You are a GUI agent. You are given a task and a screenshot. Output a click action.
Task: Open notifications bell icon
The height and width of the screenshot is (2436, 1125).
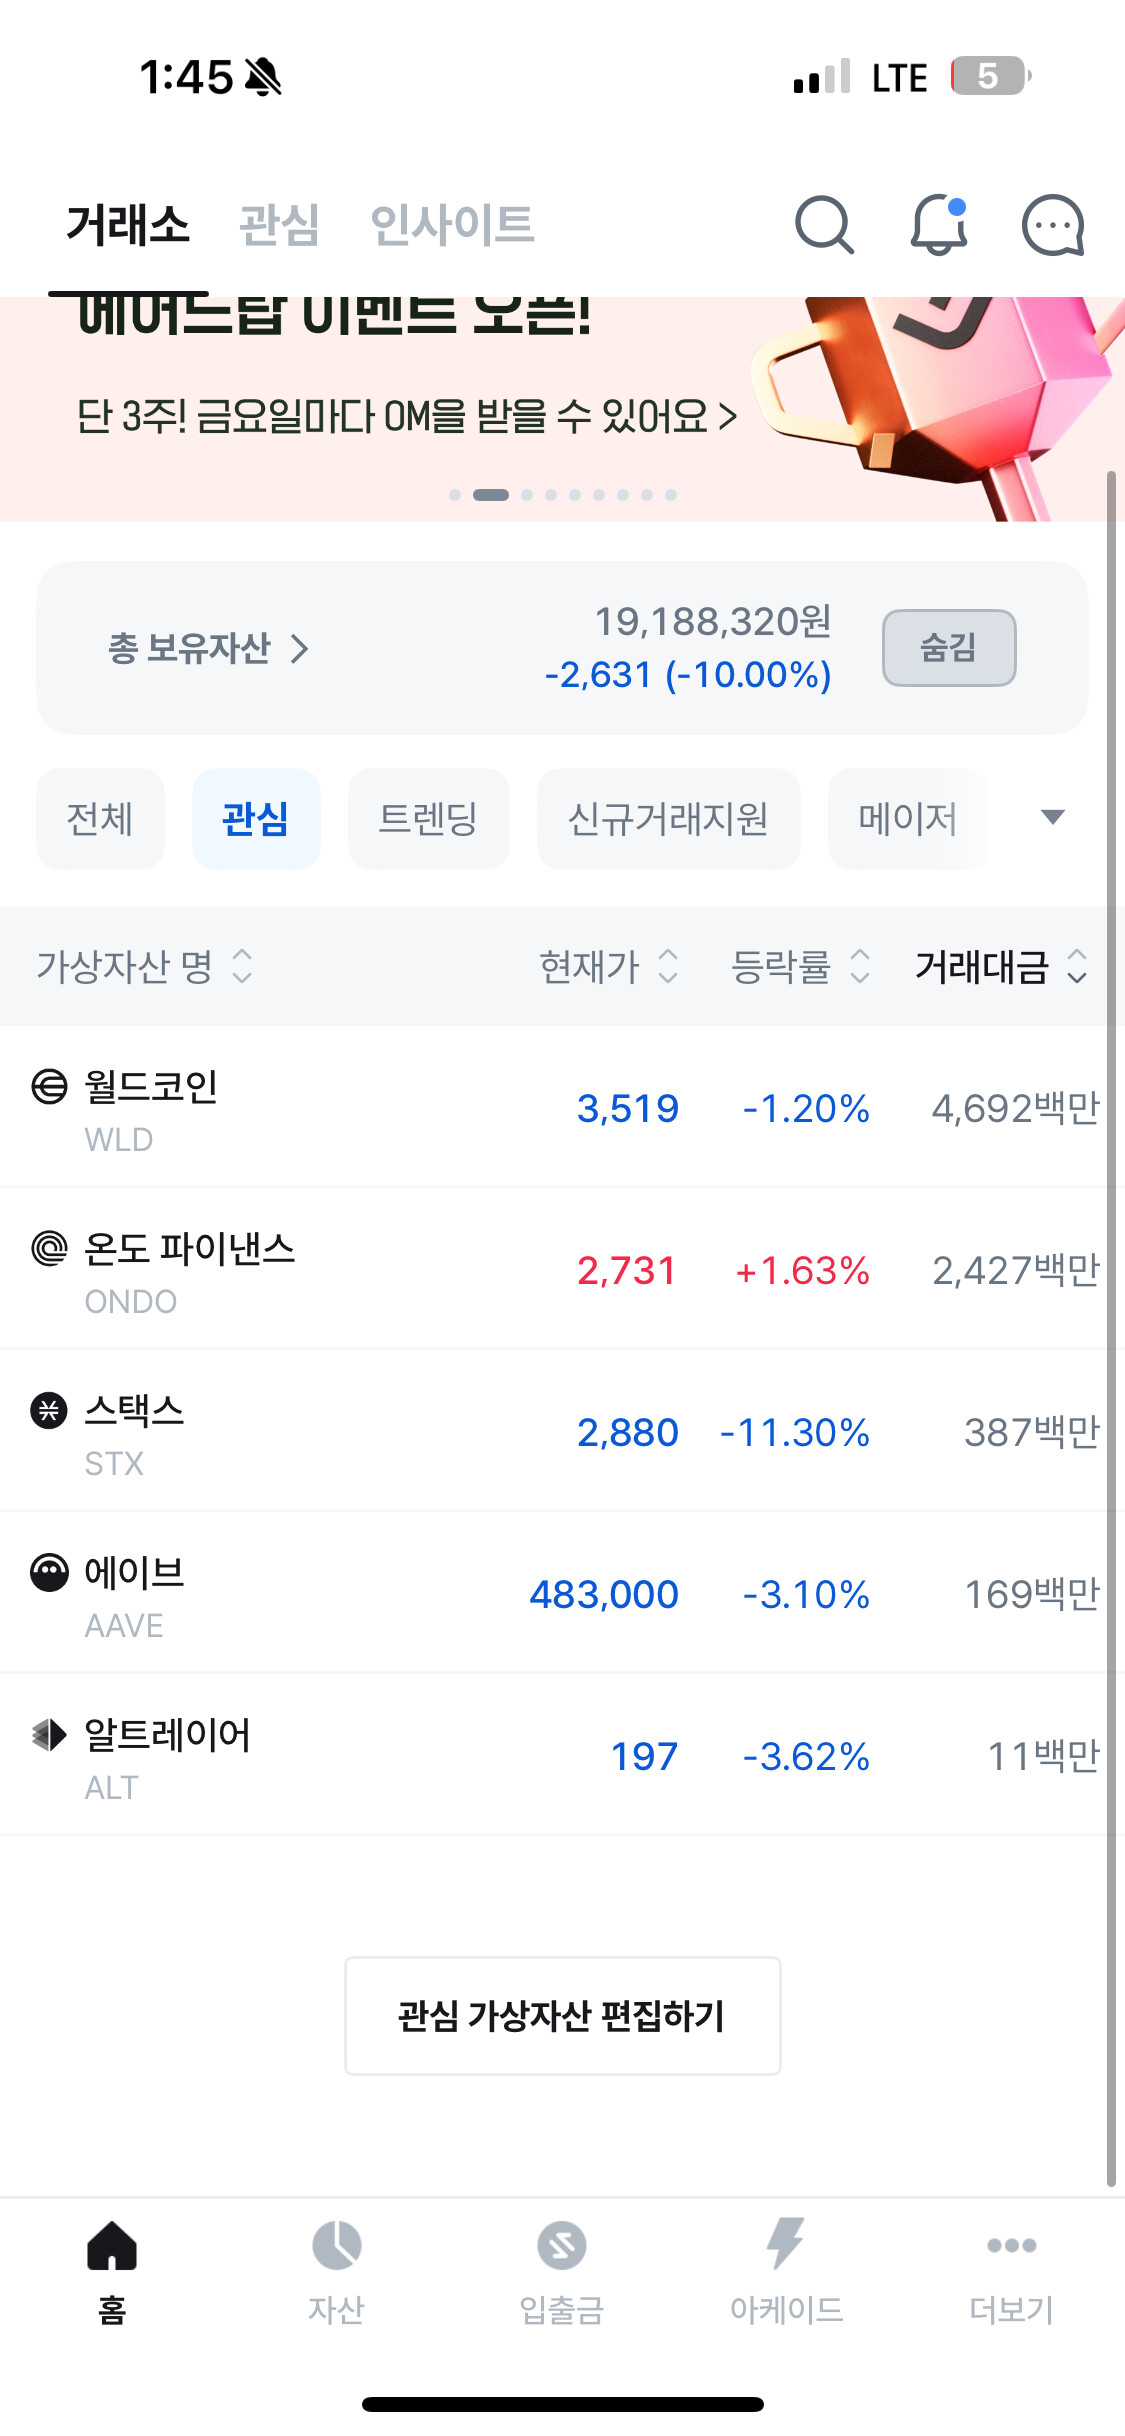coord(938,225)
